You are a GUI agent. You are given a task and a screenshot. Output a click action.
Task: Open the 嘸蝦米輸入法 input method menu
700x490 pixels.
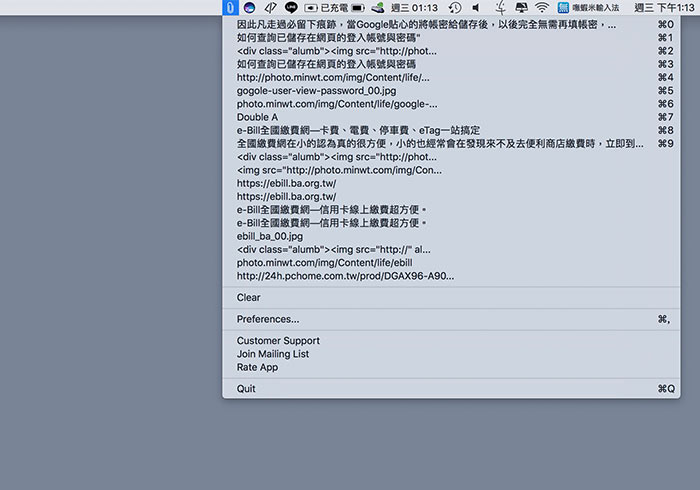(x=588, y=8)
